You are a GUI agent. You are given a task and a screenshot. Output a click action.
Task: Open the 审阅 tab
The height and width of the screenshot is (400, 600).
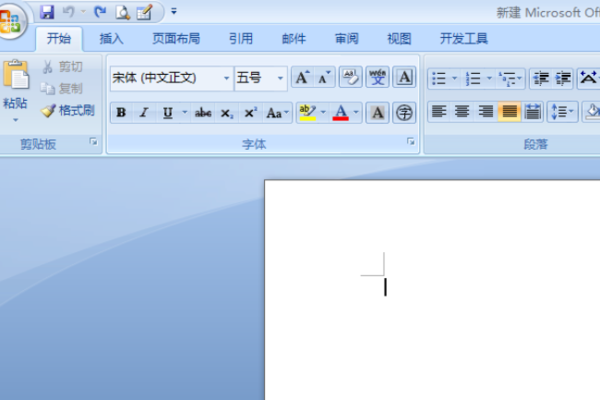coord(347,39)
